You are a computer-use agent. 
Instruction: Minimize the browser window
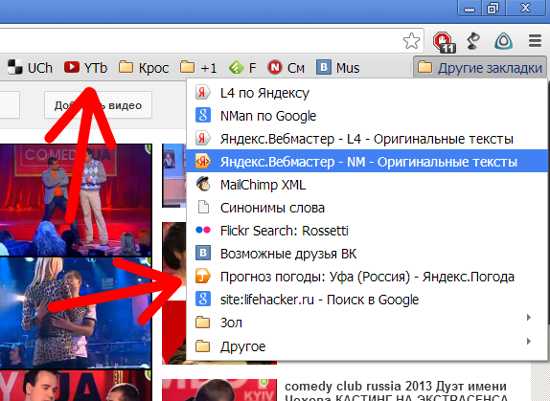(469, 8)
